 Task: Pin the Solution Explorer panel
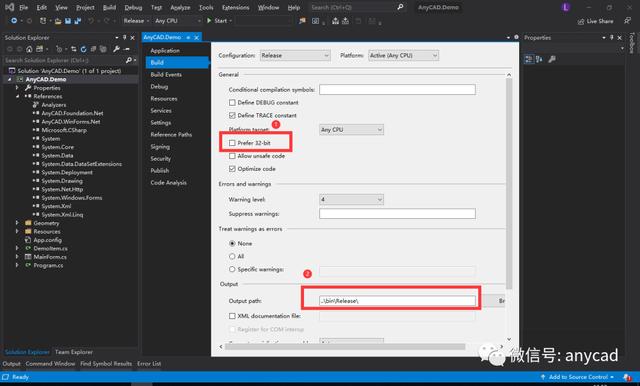pyautogui.click(x=124, y=38)
